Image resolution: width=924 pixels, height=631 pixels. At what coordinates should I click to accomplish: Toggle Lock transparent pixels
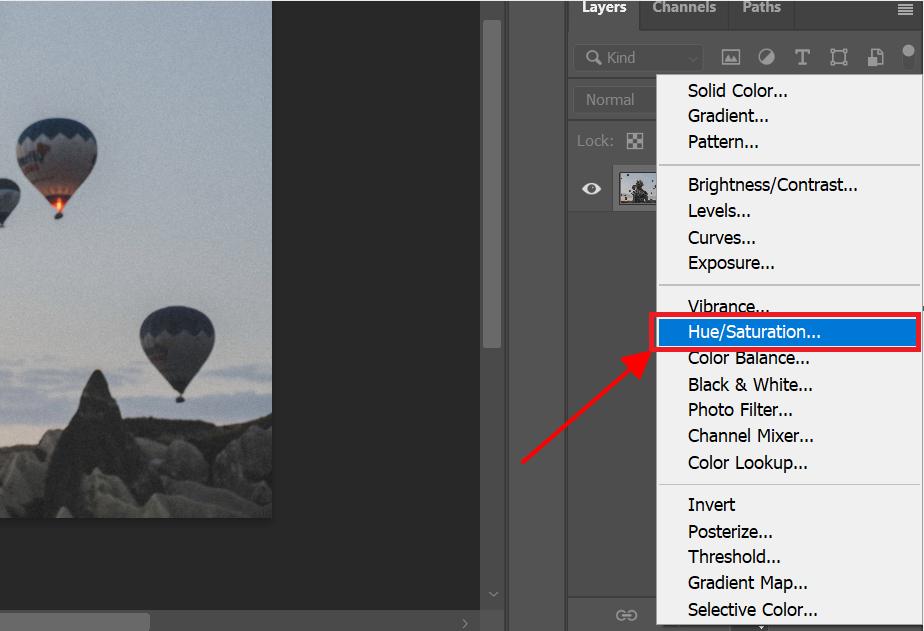point(635,141)
